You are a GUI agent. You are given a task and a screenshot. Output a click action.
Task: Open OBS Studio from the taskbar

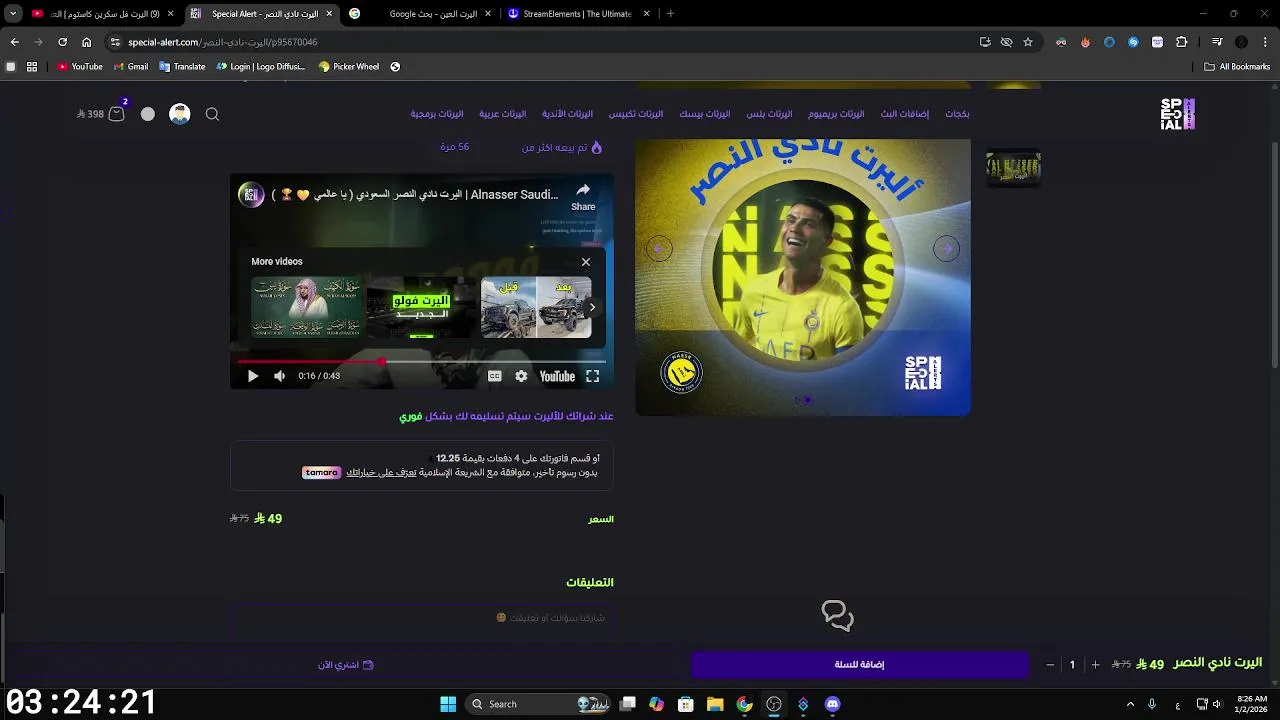[774, 704]
